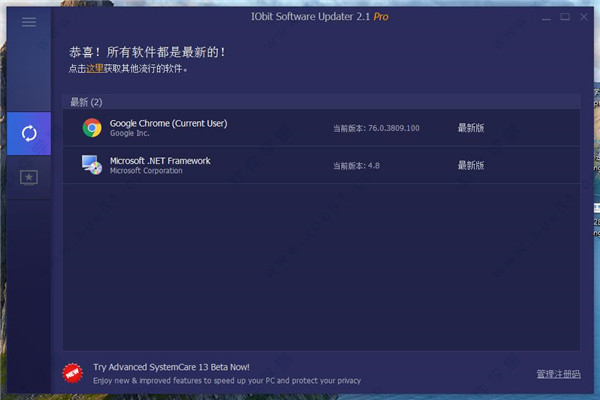Maximize the IObit Software Updater window
Screen dimensions: 600x400
coord(565,17)
